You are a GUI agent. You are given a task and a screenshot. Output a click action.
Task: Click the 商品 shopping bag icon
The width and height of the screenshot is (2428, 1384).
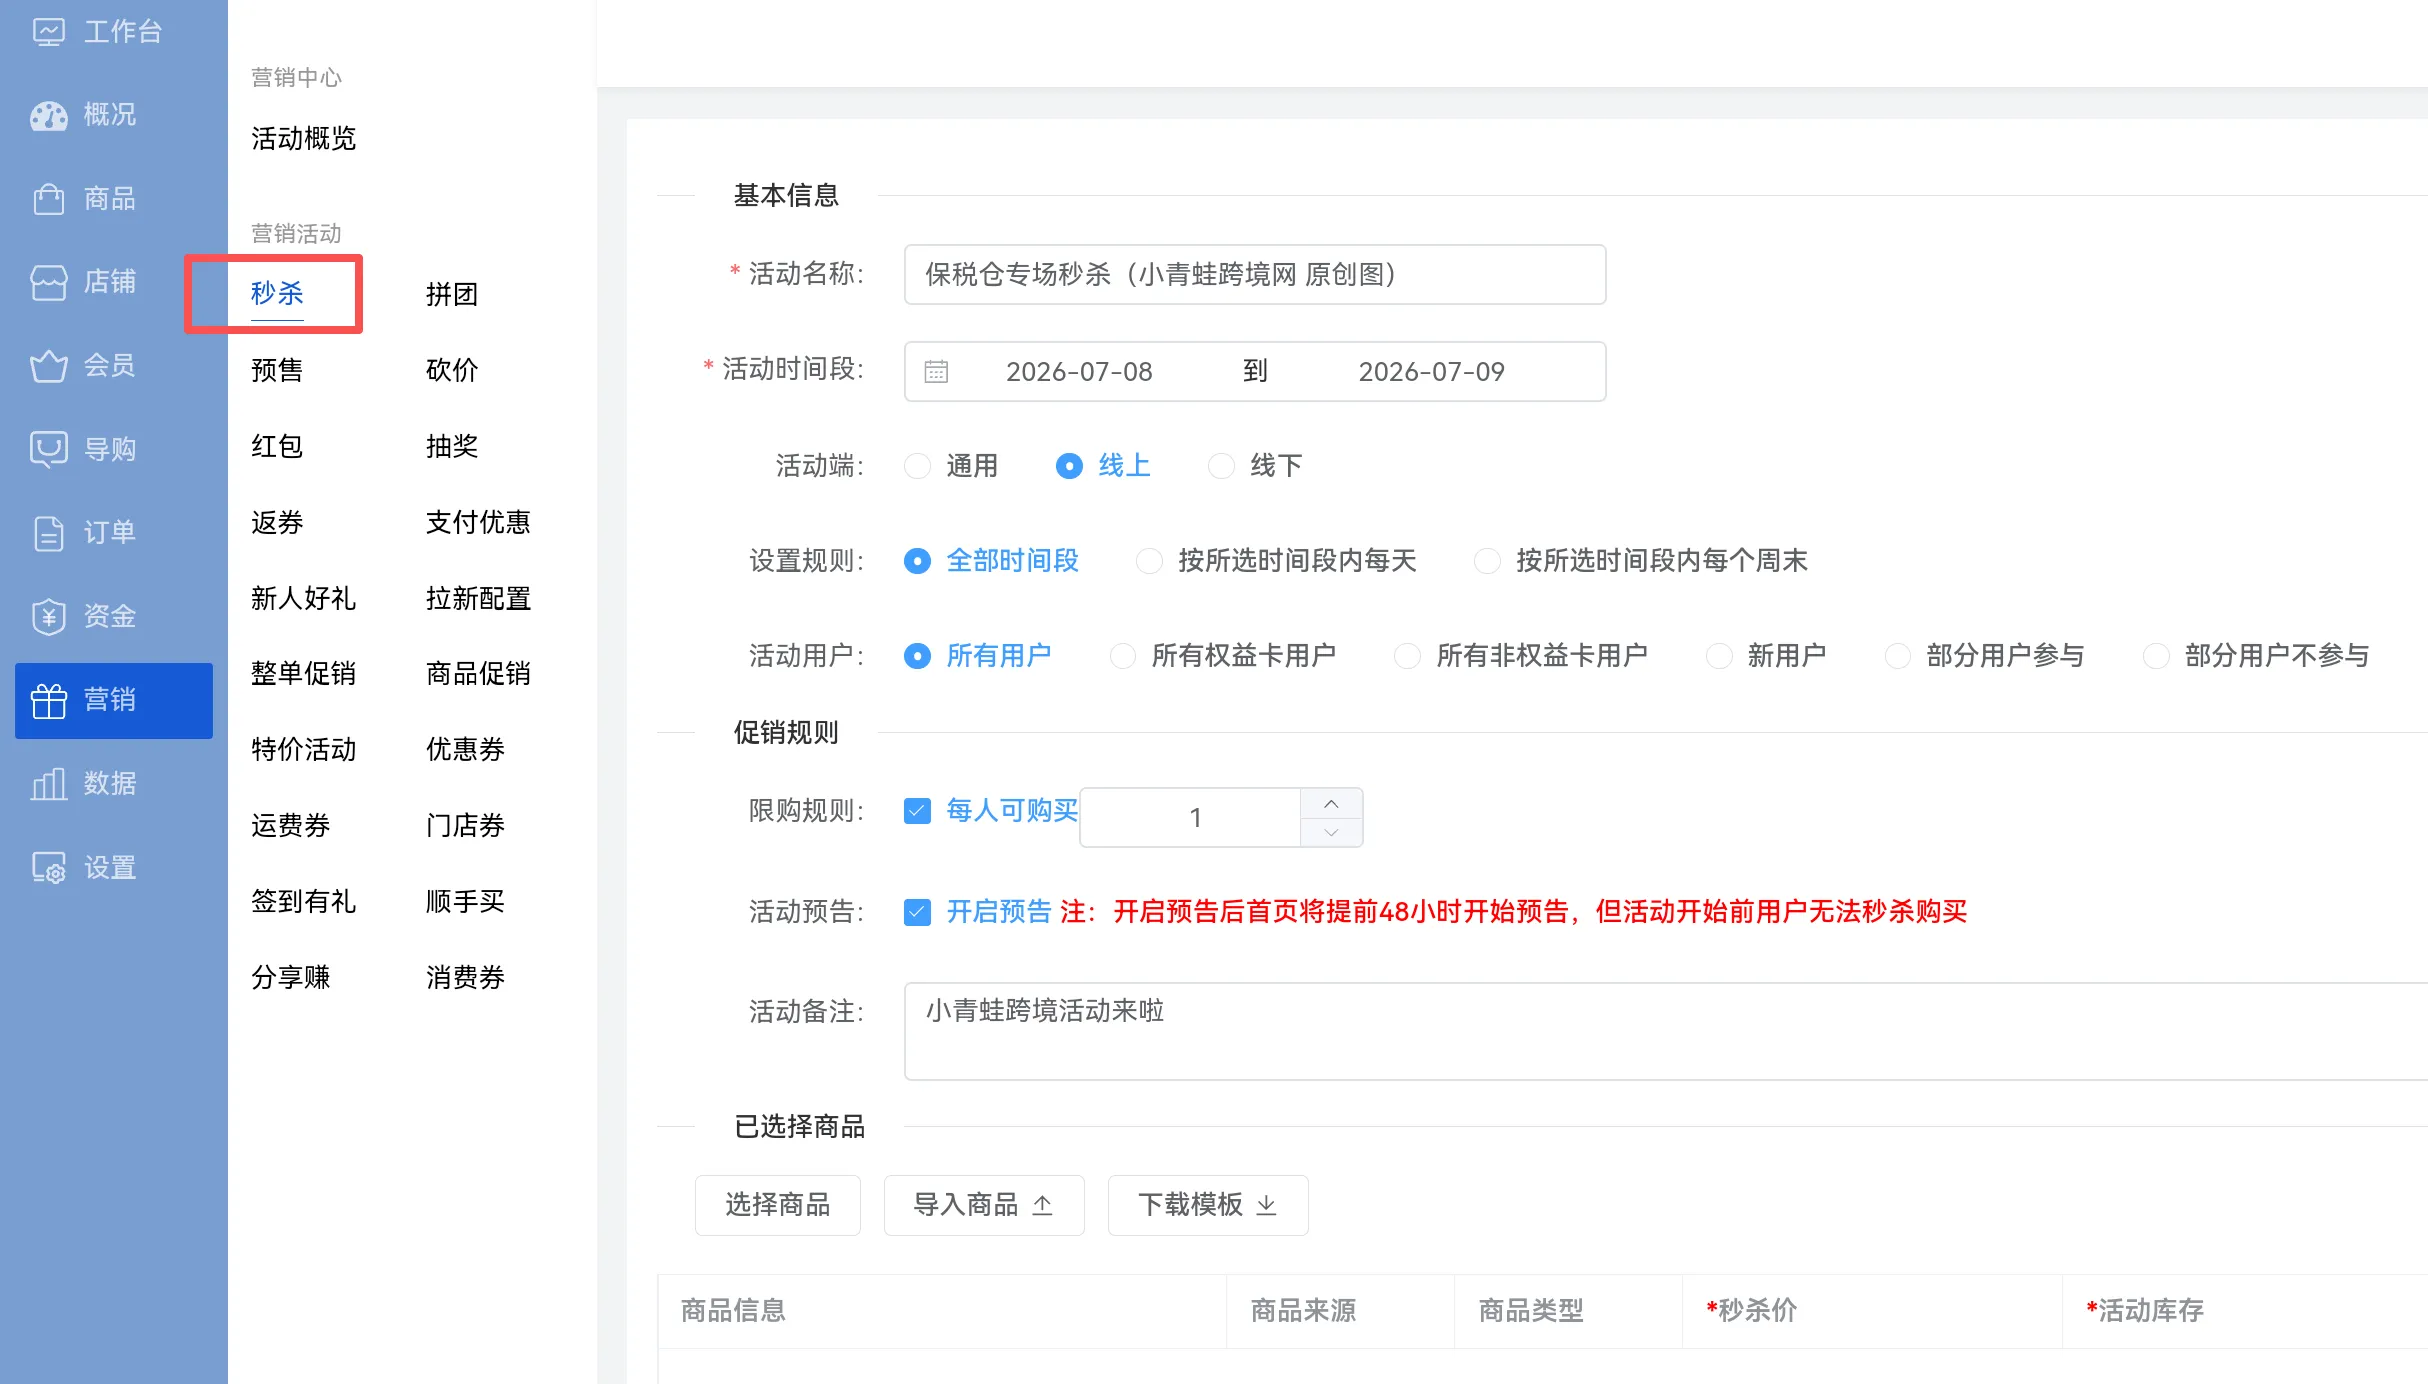(x=48, y=199)
